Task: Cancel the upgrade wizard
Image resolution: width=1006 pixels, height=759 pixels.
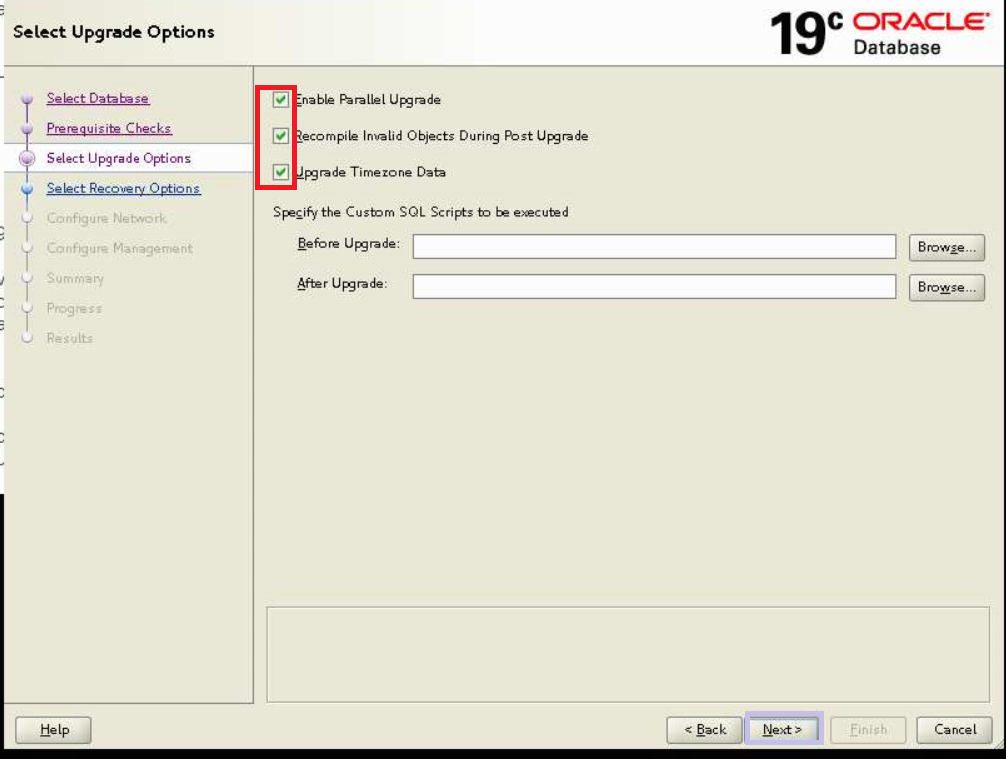Action: click(x=953, y=730)
